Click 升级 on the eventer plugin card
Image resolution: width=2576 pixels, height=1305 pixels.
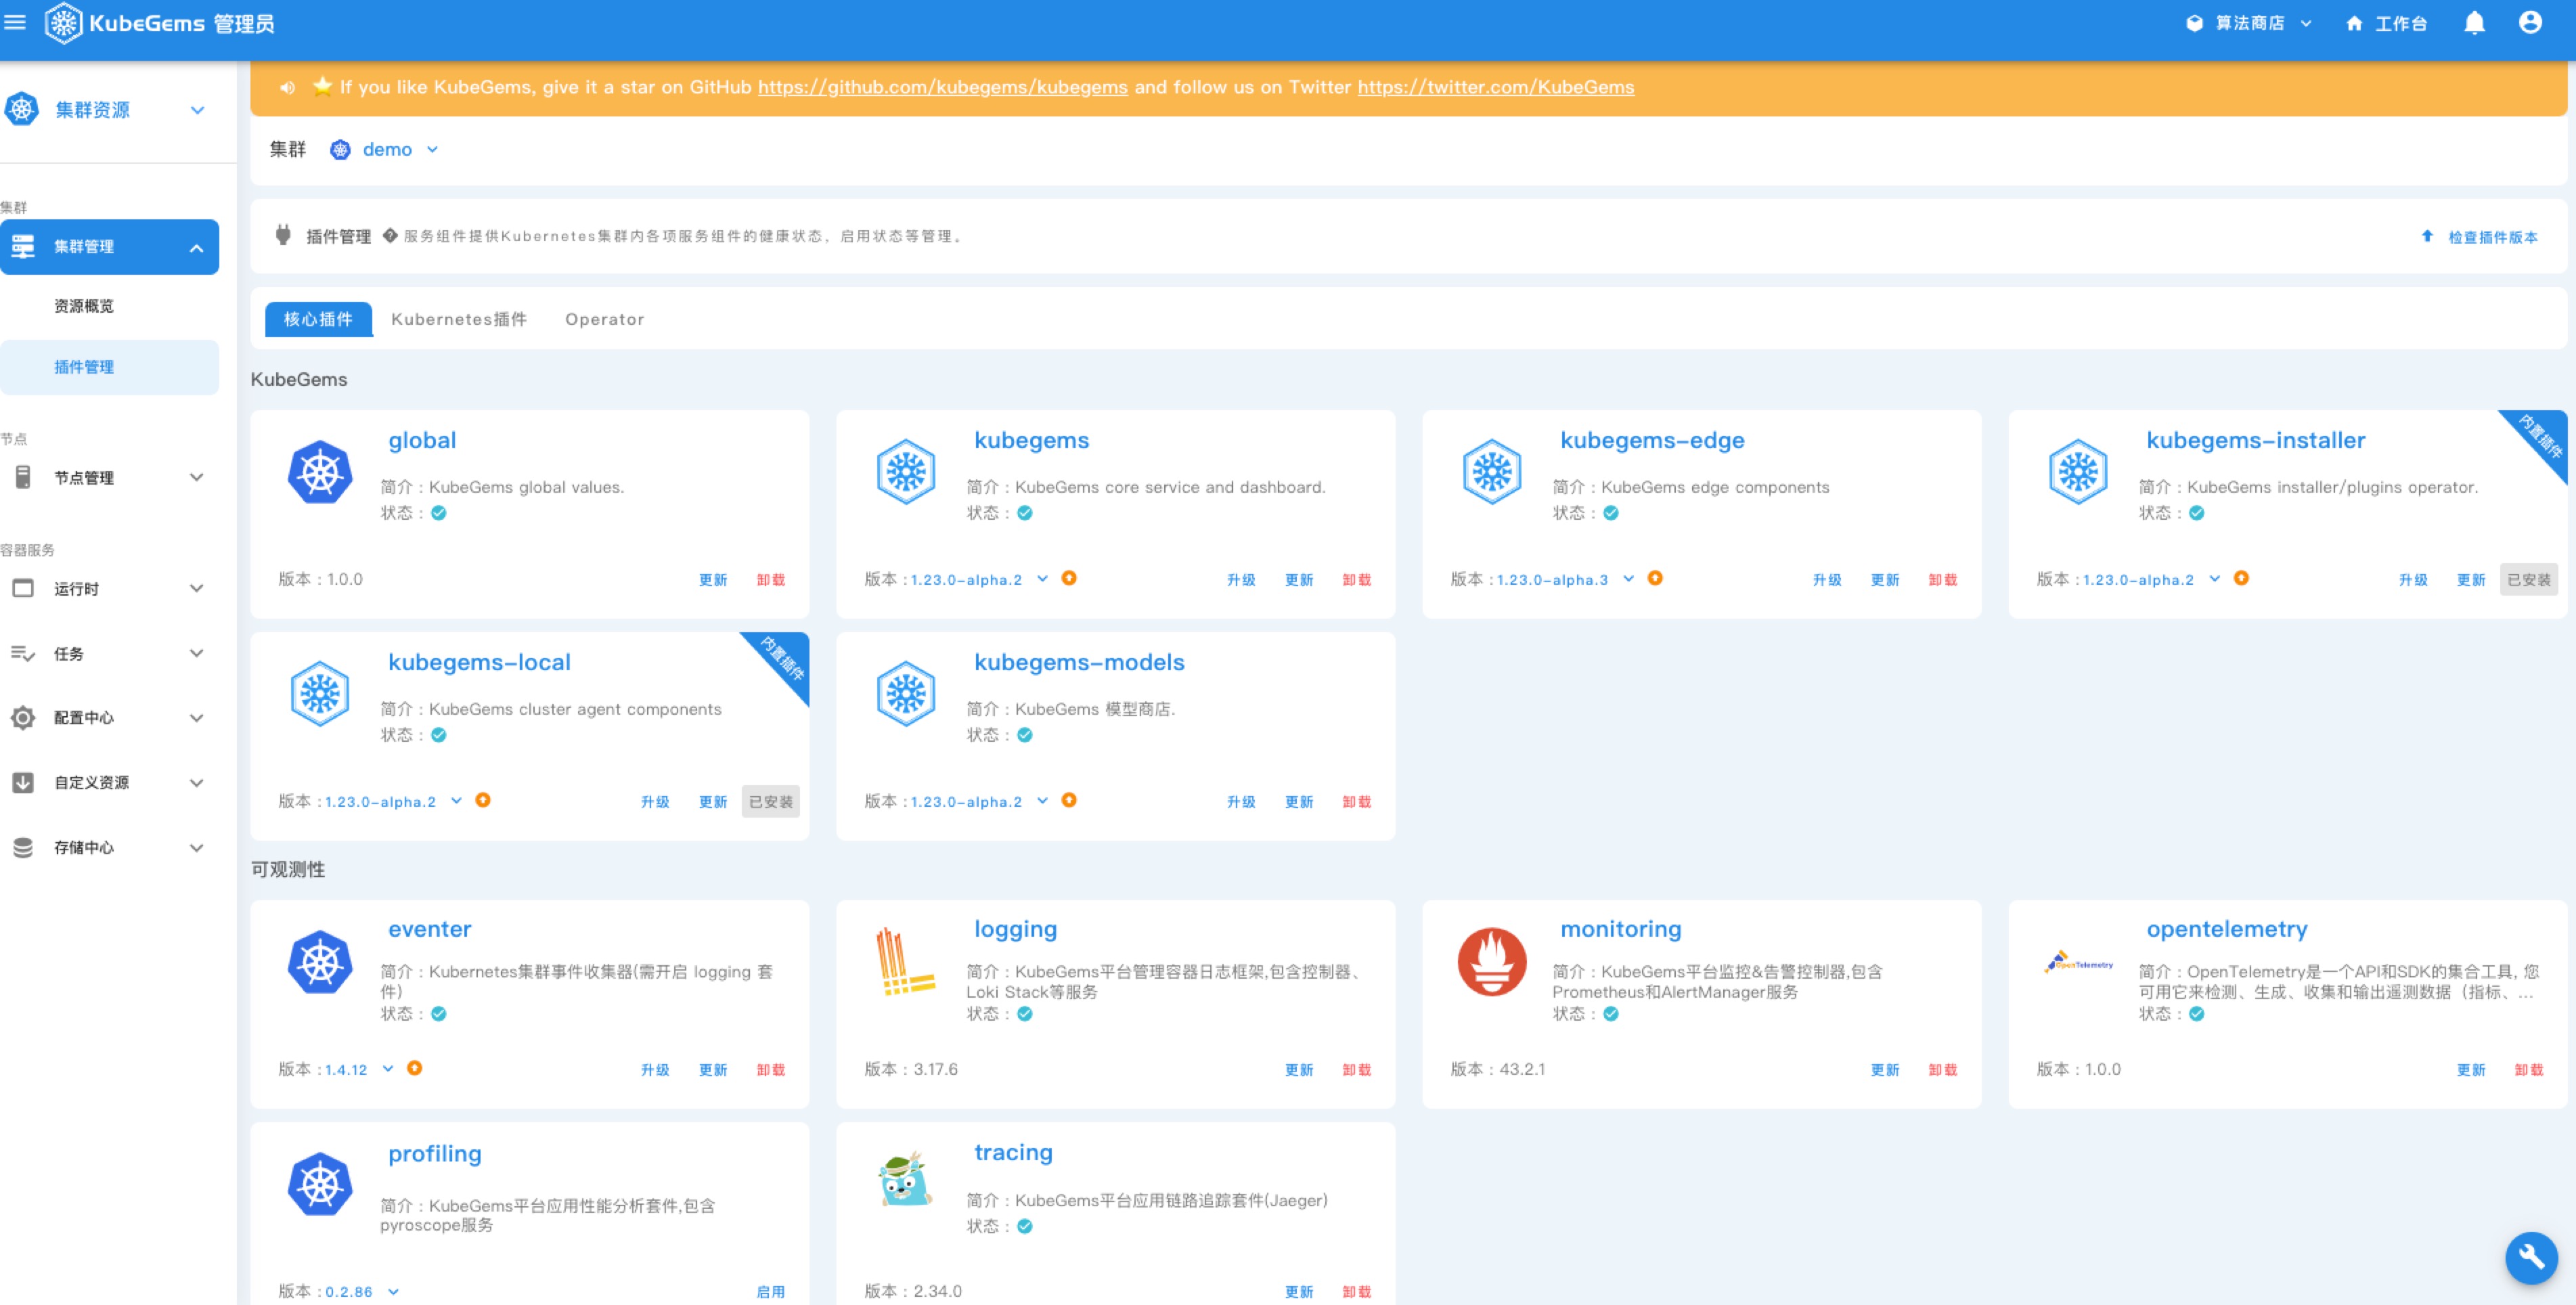tap(655, 1070)
